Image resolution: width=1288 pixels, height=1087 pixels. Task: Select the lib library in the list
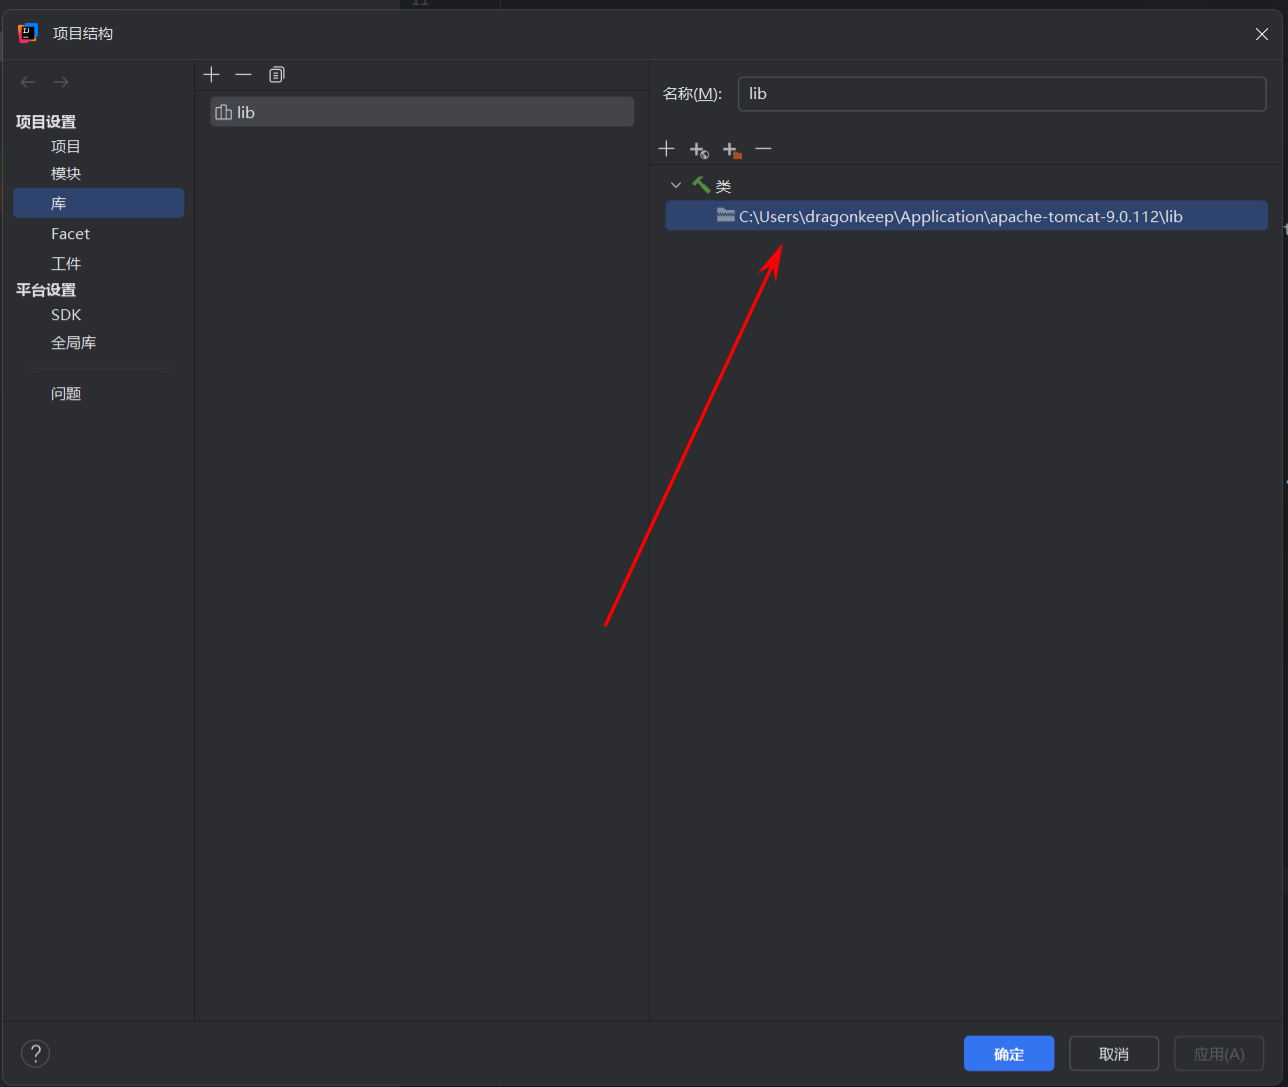[421, 112]
